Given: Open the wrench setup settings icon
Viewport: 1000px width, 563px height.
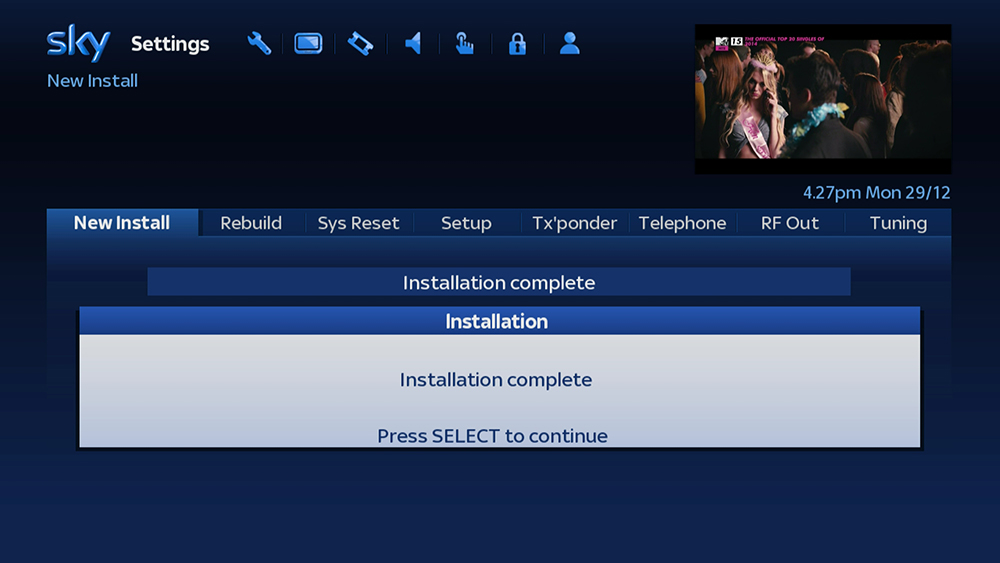Looking at the screenshot, I should (x=259, y=43).
